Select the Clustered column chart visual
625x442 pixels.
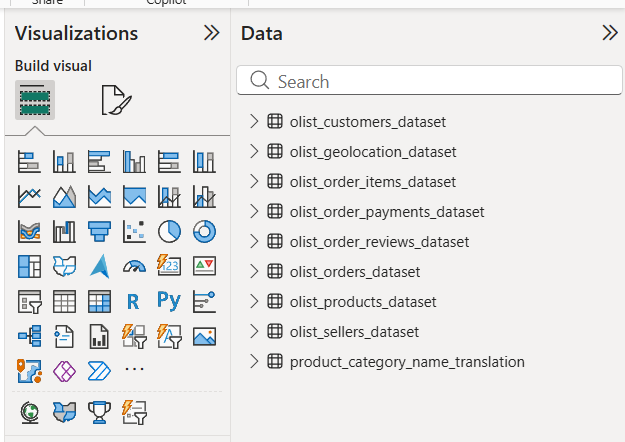[134, 161]
